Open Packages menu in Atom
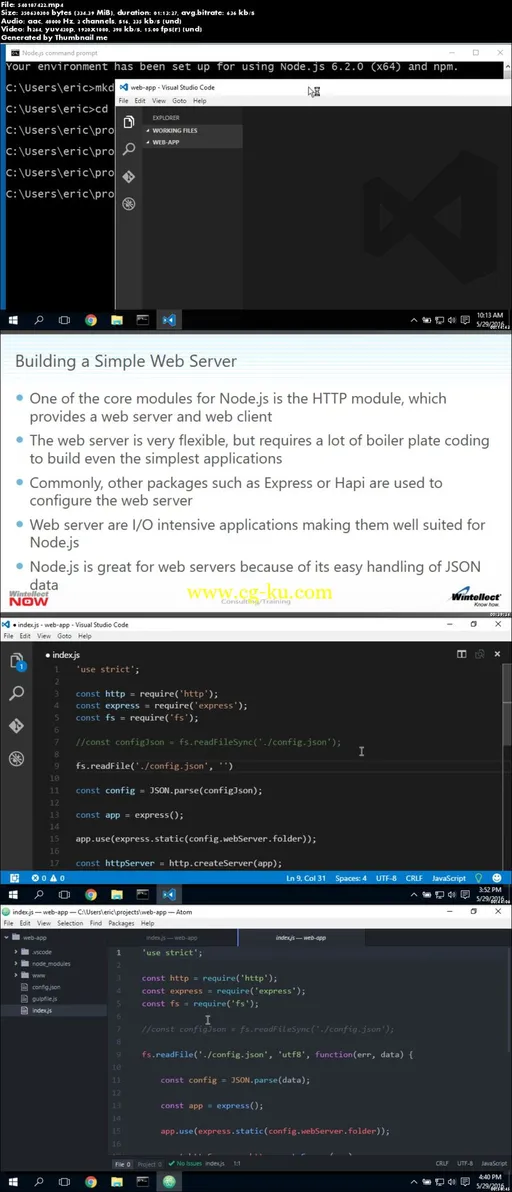This screenshot has height=1192, width=512. click(122, 923)
